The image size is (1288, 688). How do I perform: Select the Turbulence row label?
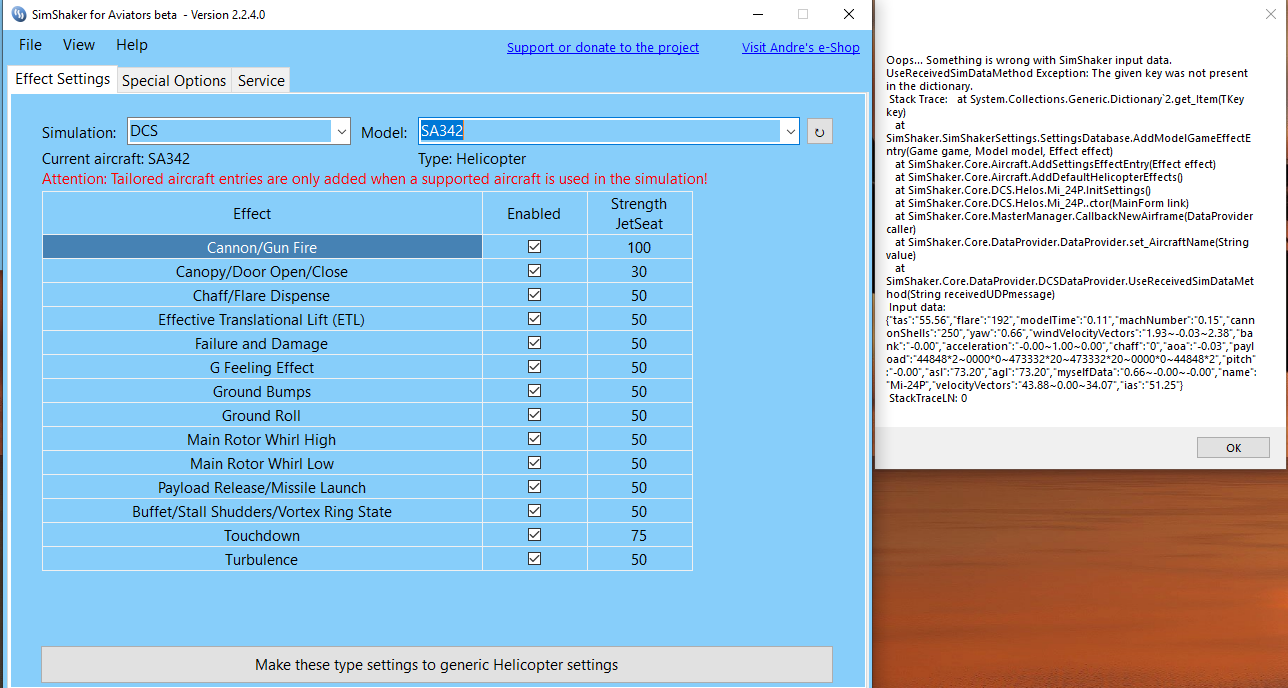coord(262,560)
